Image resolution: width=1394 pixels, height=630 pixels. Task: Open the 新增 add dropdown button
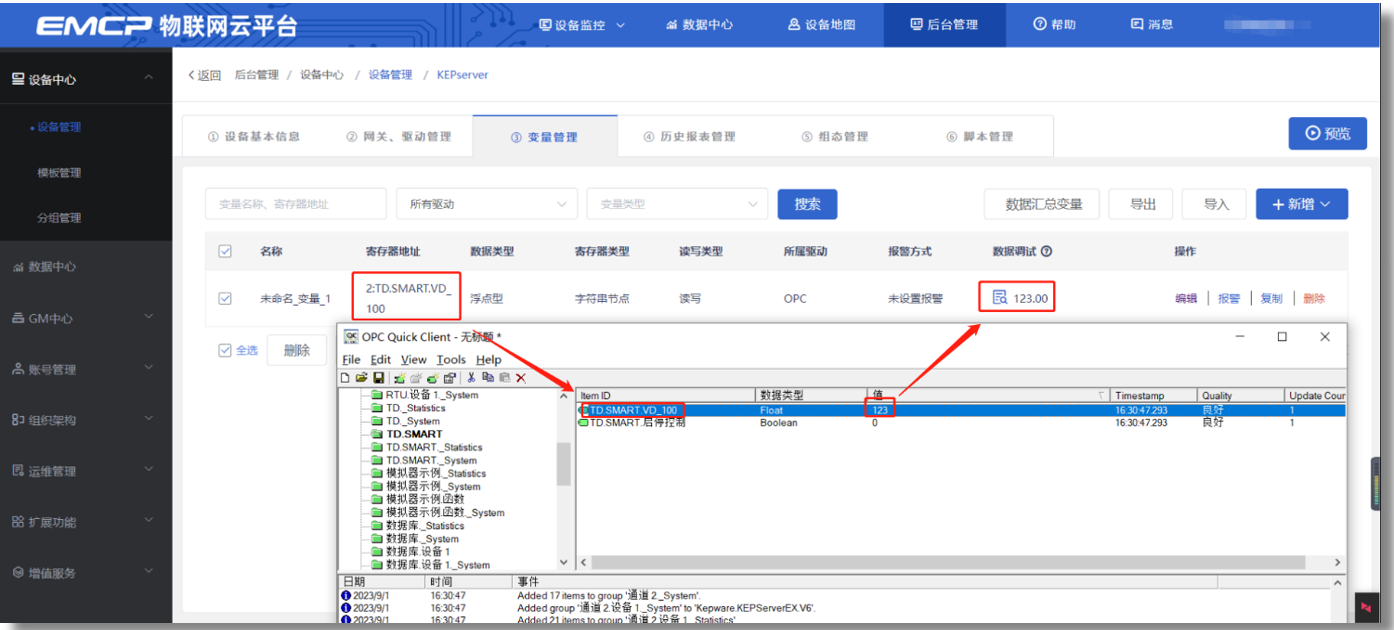click(x=1302, y=204)
